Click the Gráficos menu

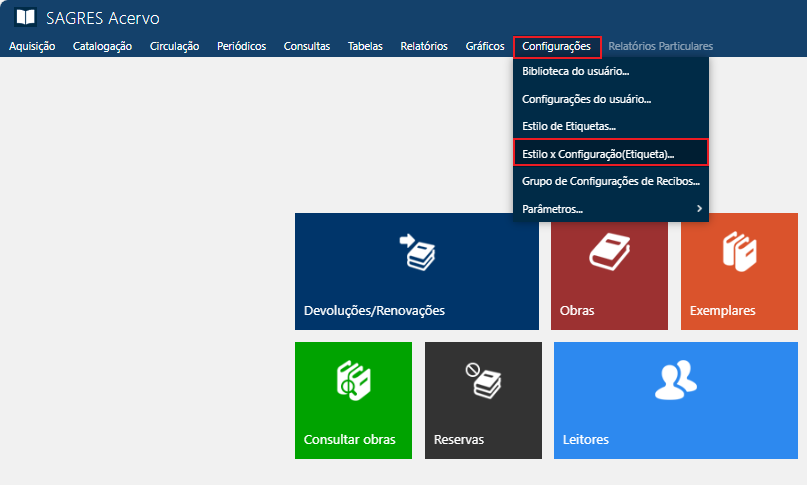pyautogui.click(x=485, y=46)
